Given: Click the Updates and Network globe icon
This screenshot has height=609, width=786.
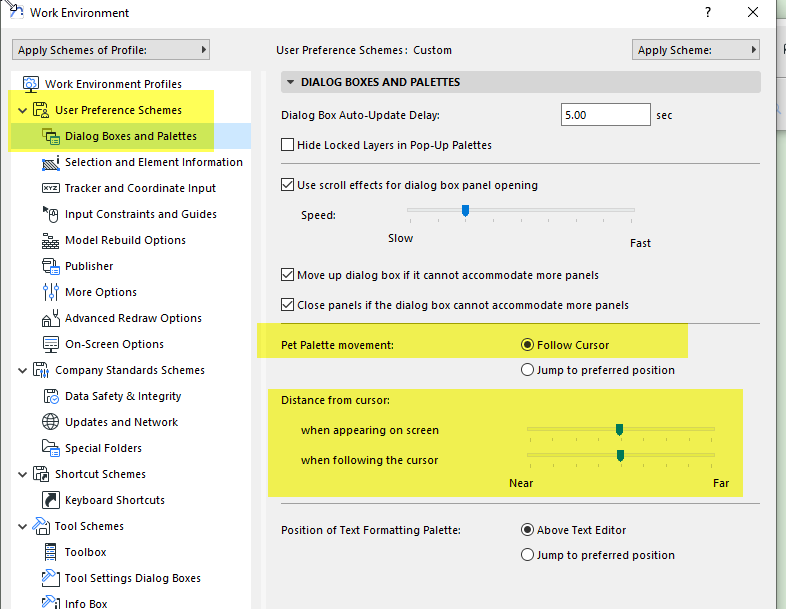Looking at the screenshot, I should coord(50,422).
